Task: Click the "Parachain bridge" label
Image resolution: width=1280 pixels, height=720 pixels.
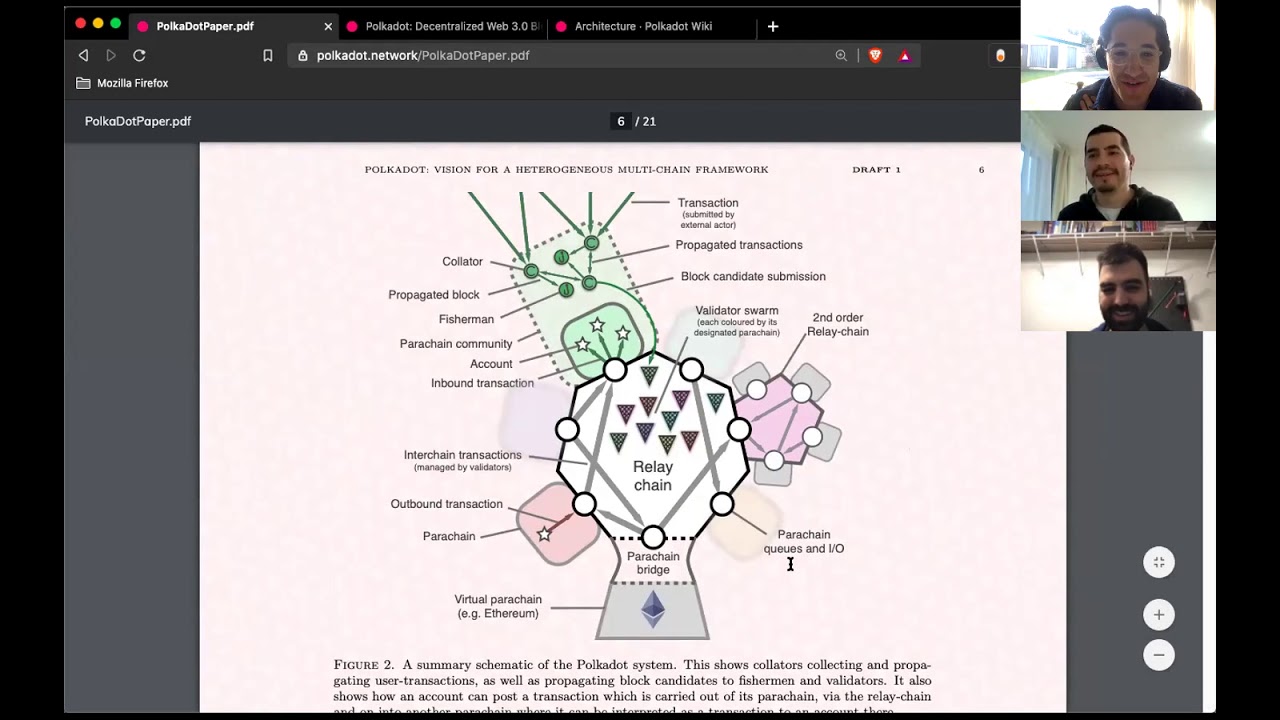Action: 653,563
